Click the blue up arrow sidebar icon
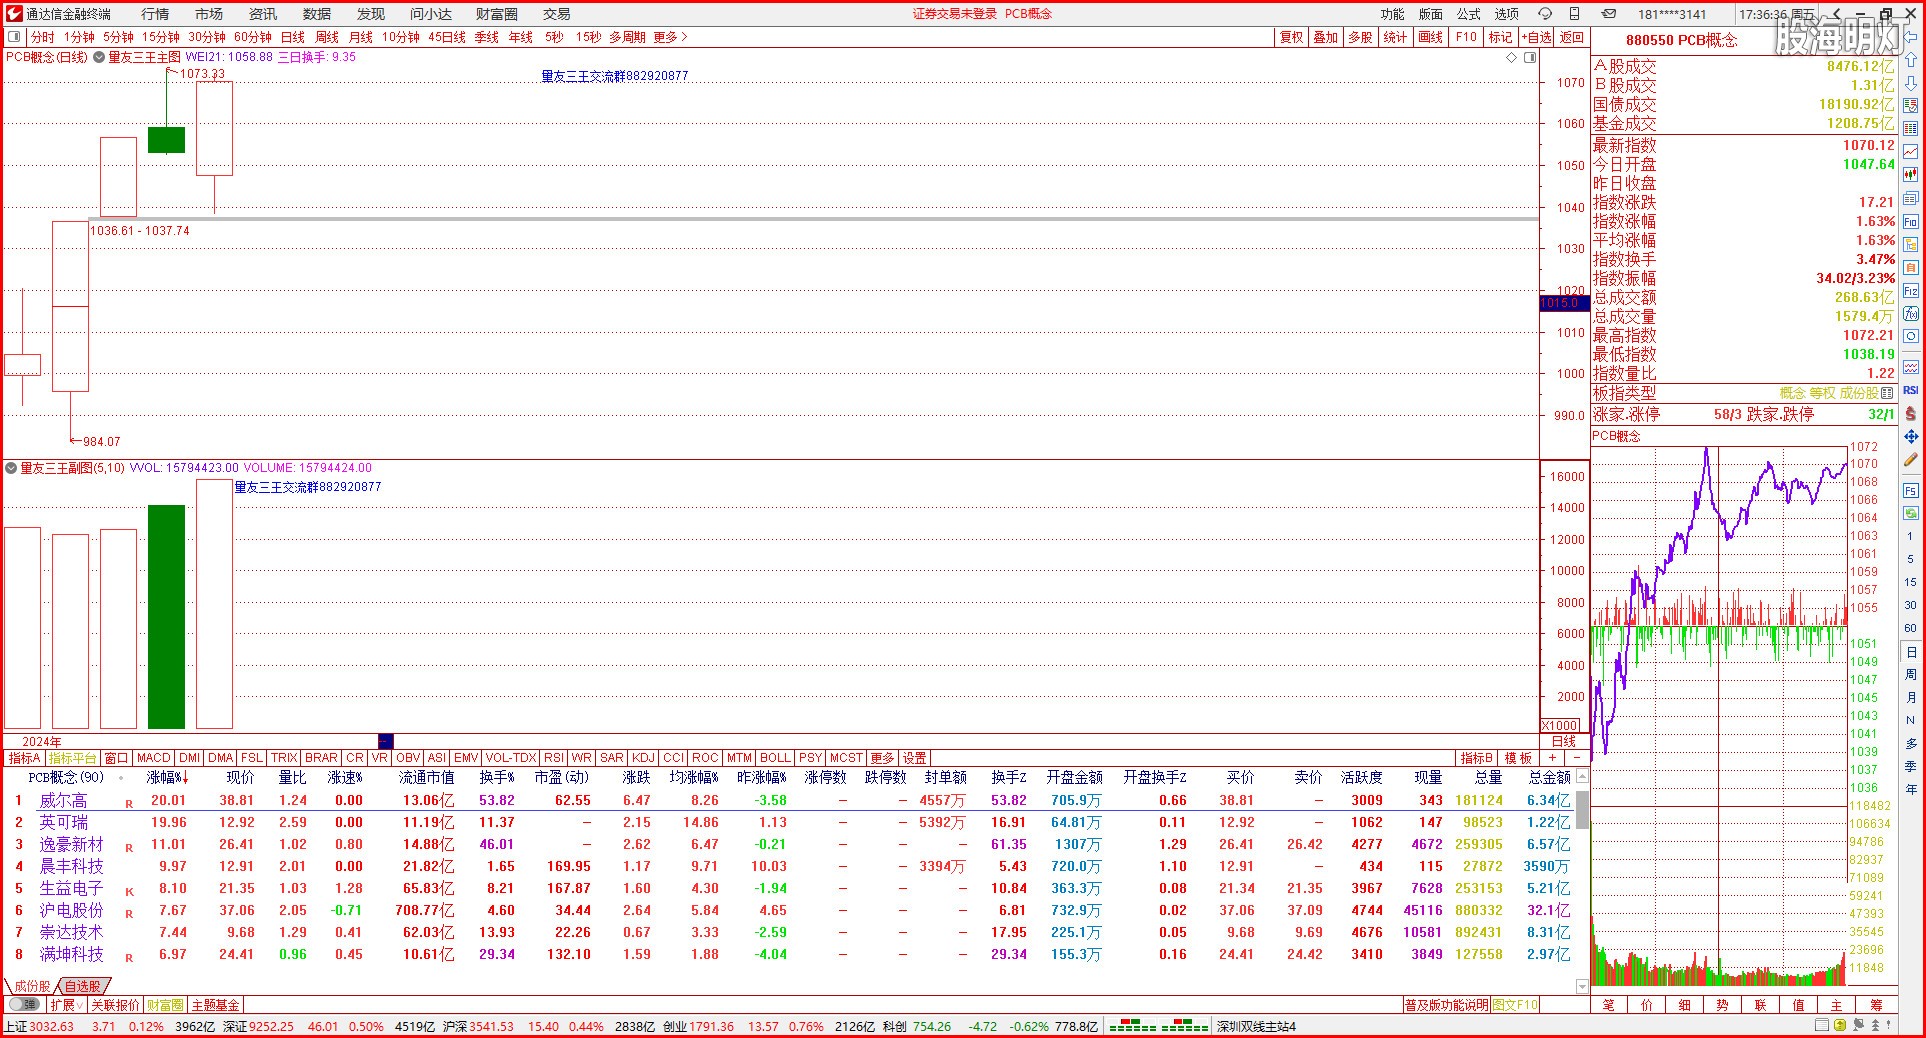The image size is (1926, 1038). click(x=1911, y=61)
